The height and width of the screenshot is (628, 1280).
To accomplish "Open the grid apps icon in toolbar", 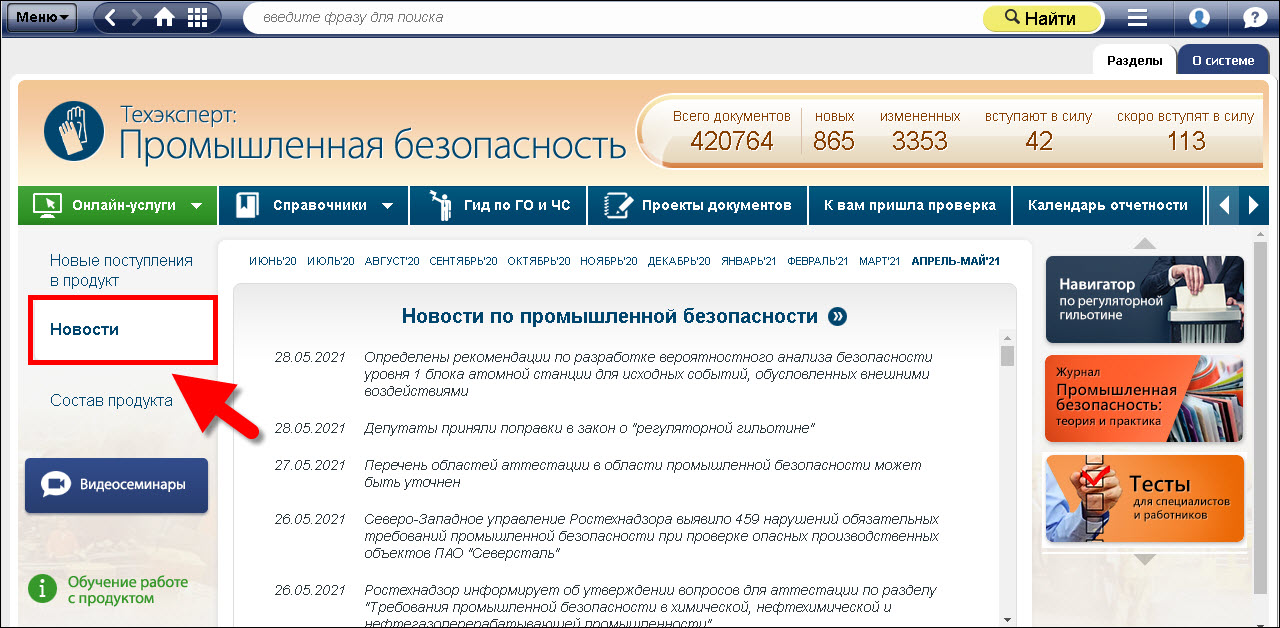I will pos(197,18).
